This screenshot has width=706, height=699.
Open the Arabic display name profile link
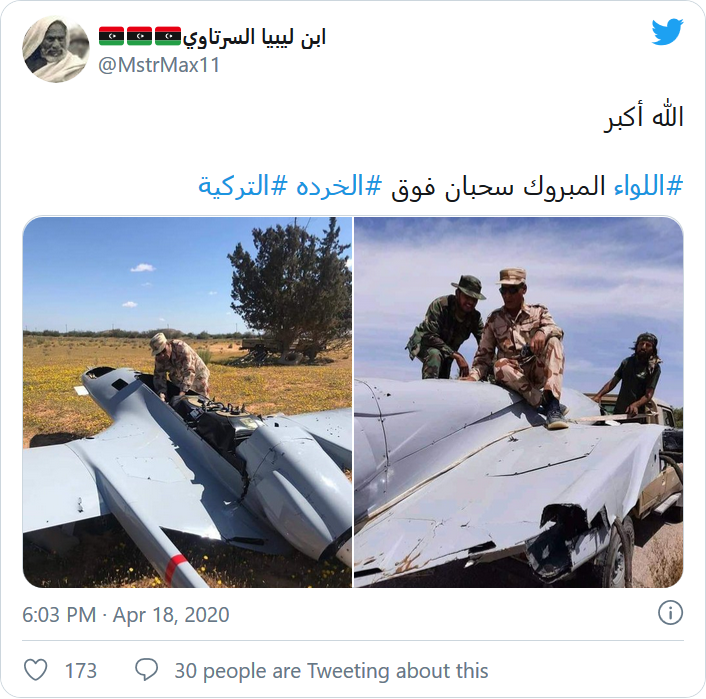(x=254, y=37)
